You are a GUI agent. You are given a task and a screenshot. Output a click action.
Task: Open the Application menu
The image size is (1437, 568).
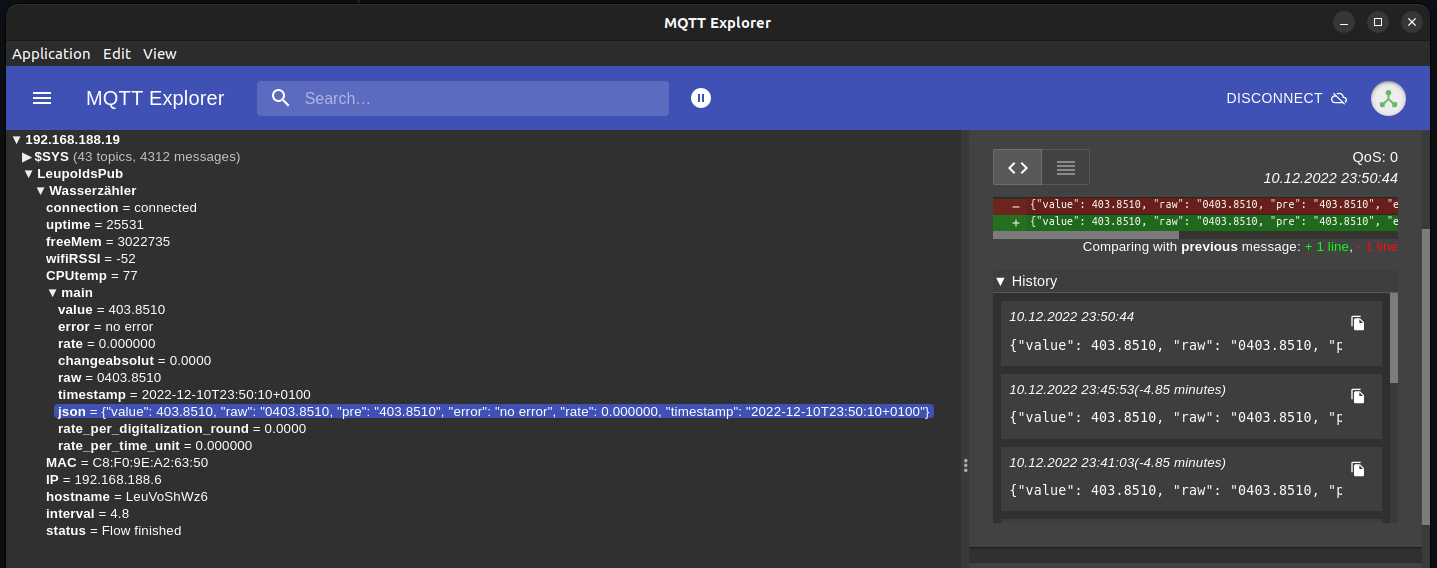click(51, 54)
